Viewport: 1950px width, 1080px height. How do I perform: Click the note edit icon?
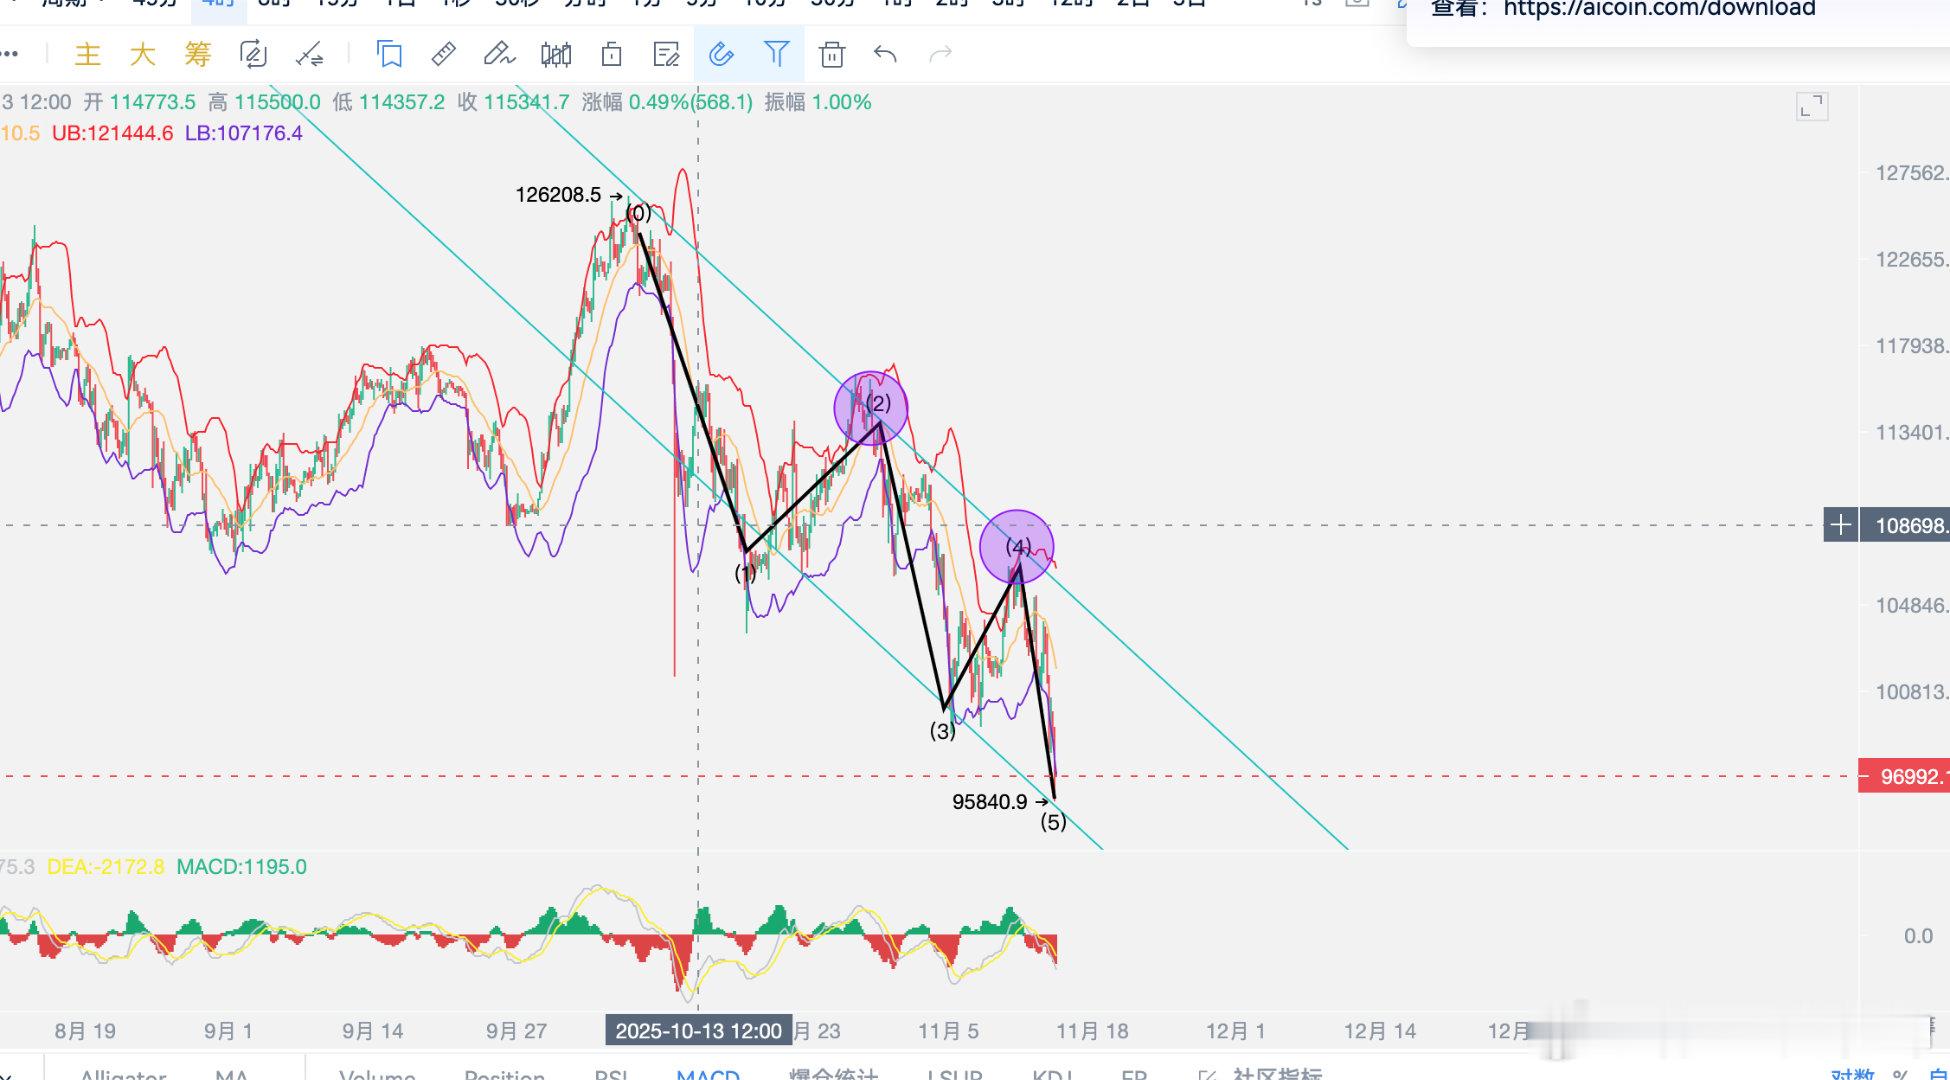point(666,54)
